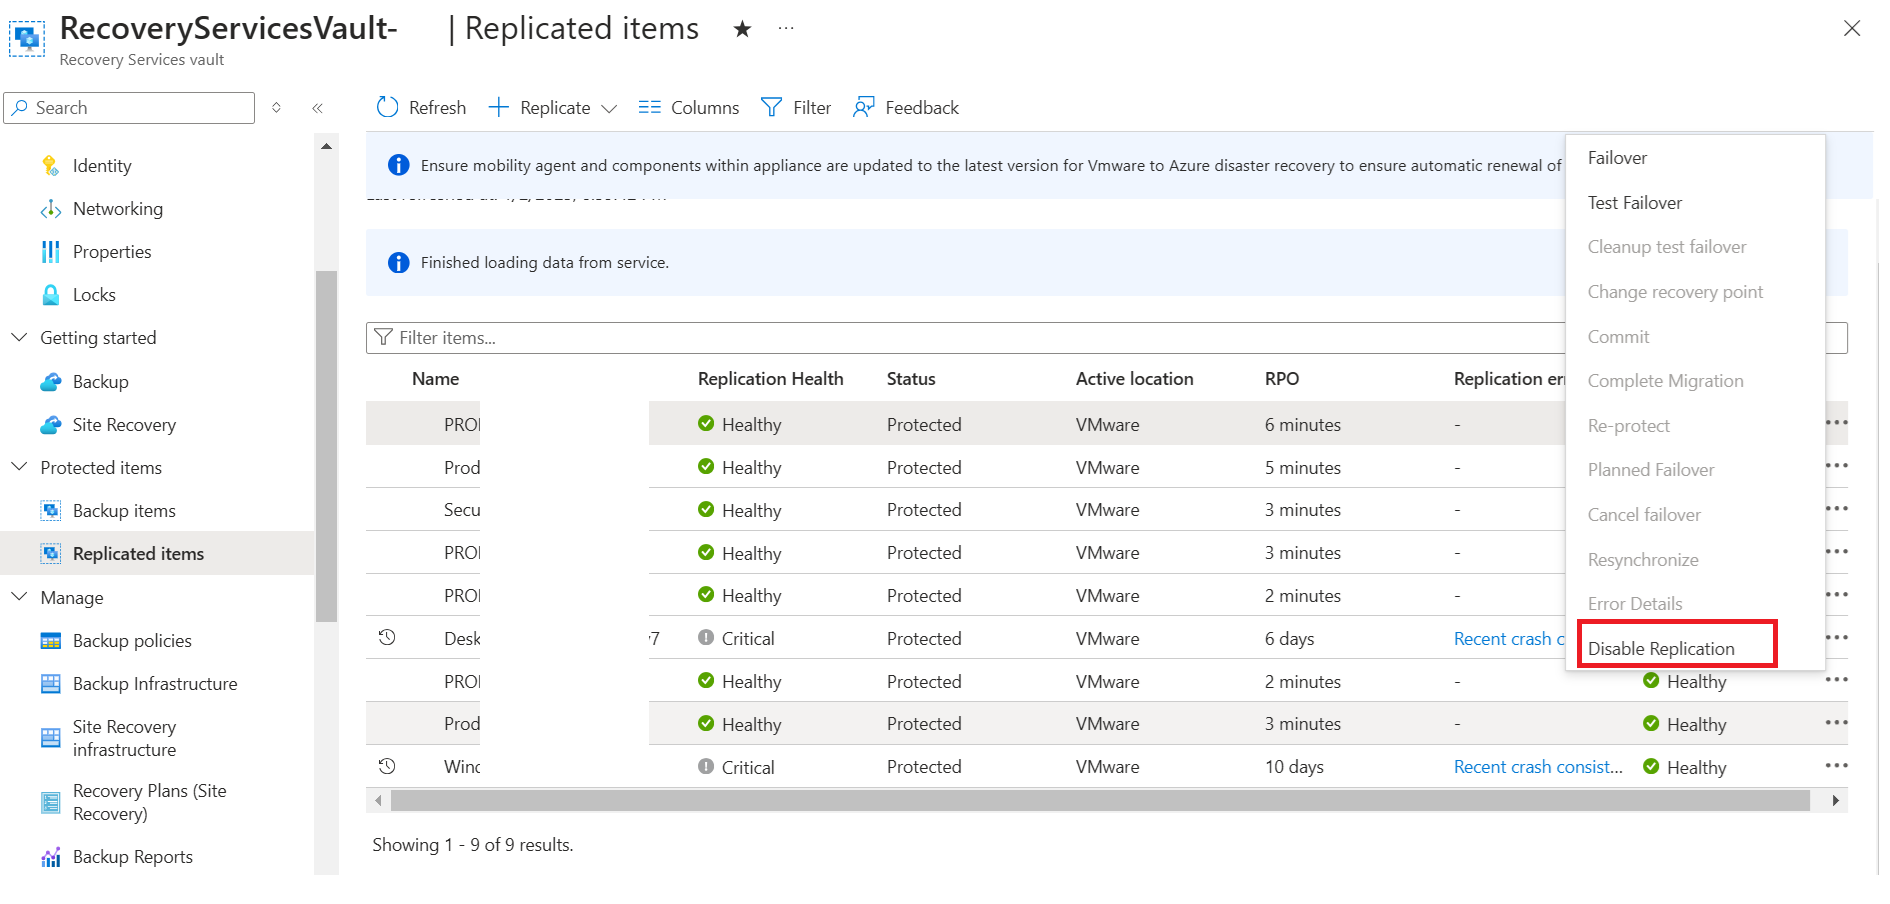Click the Site Recovery cloud icon
1890x904 pixels.
[51, 425]
